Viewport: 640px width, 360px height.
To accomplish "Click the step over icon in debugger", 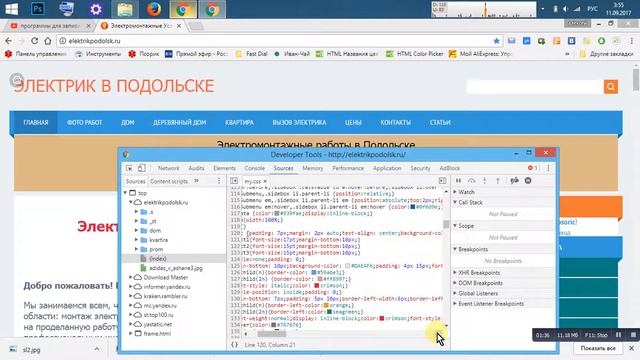I will 471,180.
